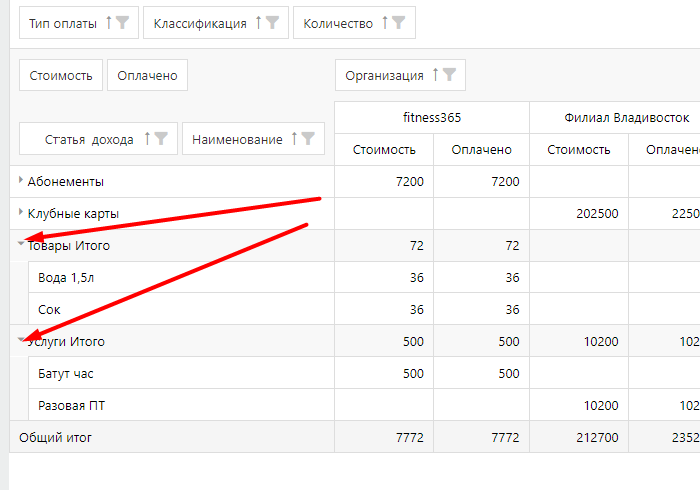Click the 10200 cell in Разовая ПТ row

point(579,405)
